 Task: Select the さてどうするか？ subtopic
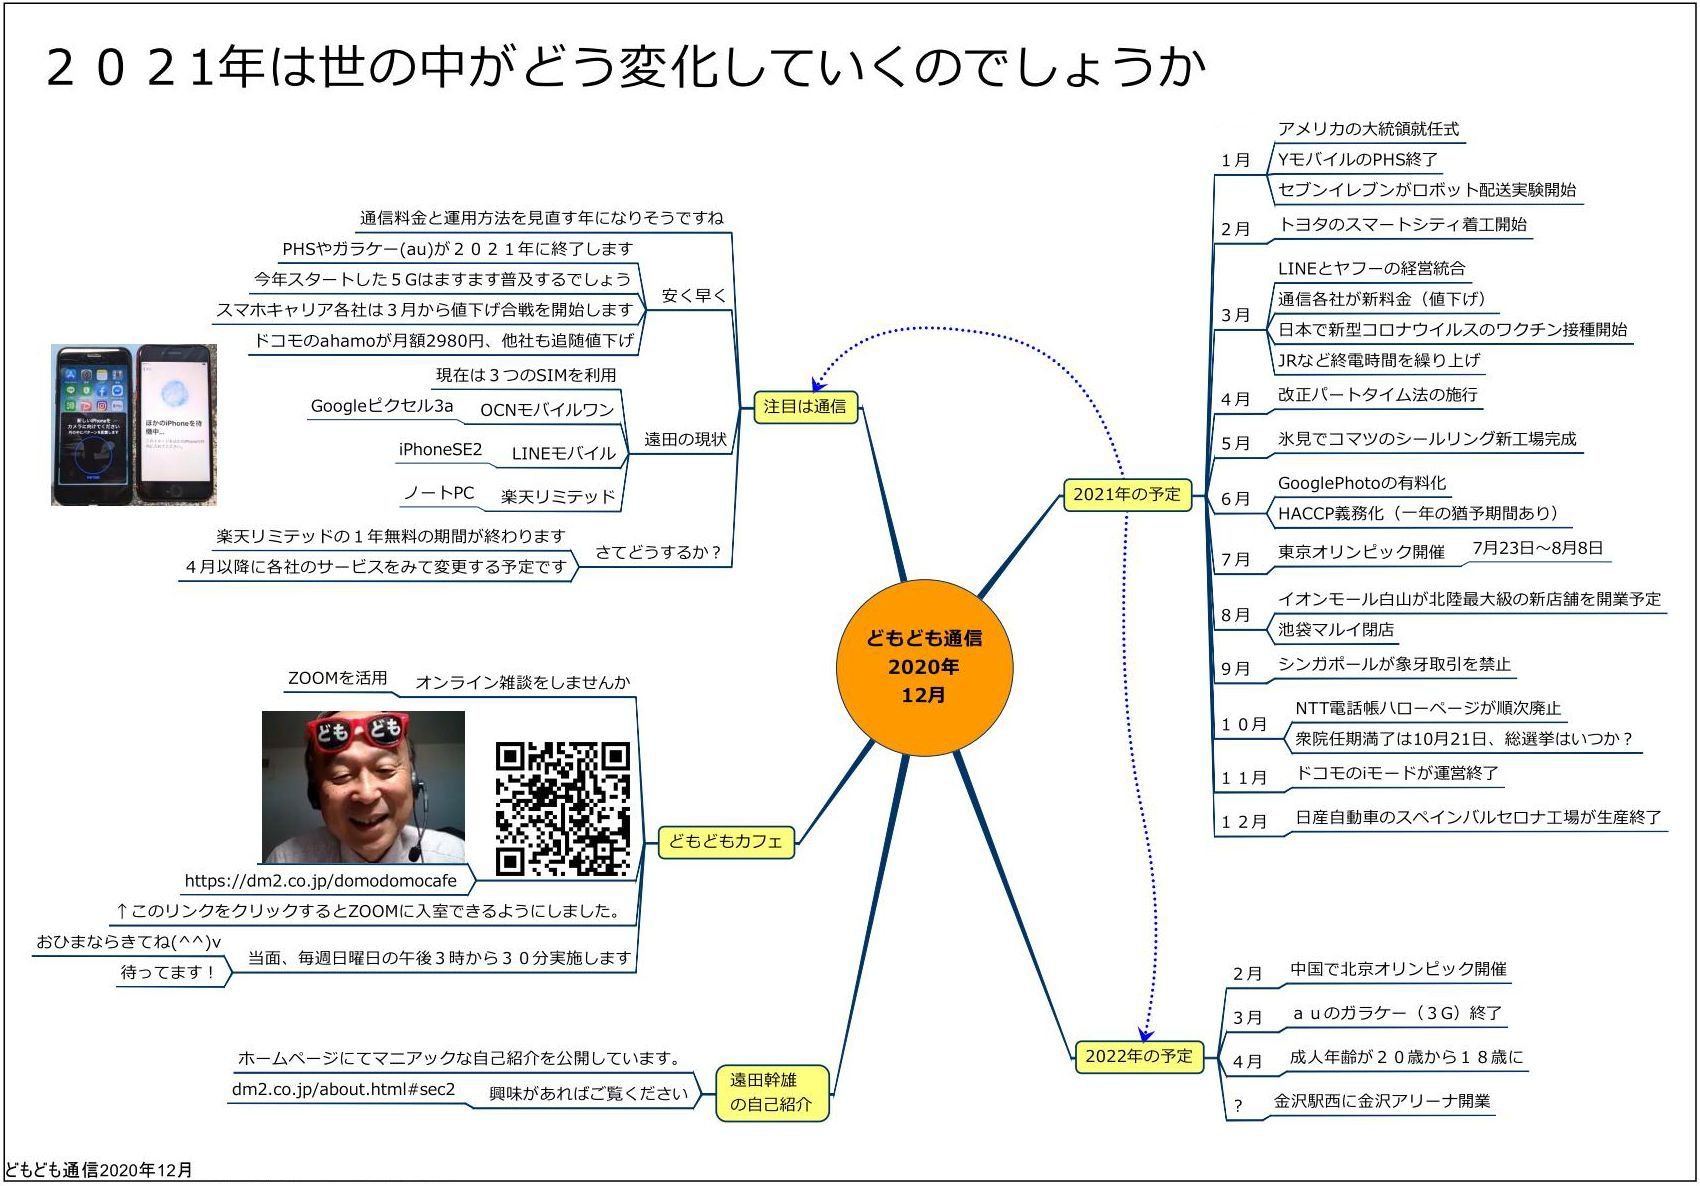point(658,552)
